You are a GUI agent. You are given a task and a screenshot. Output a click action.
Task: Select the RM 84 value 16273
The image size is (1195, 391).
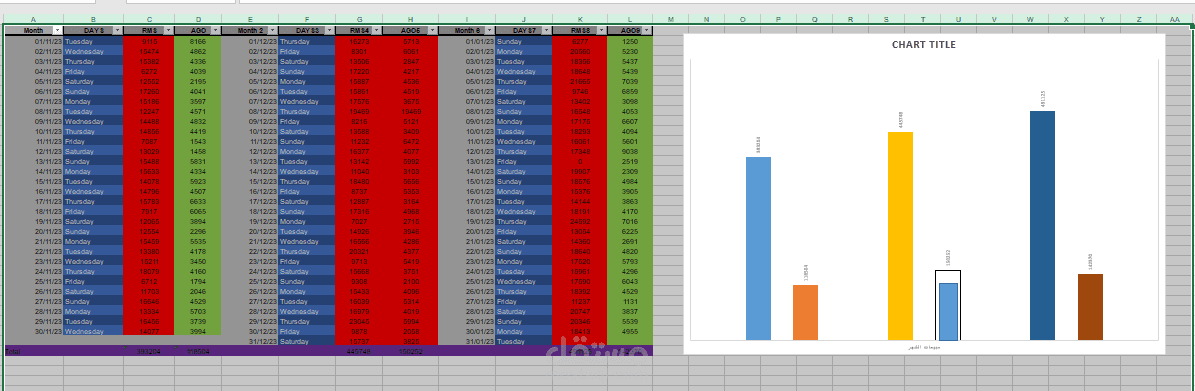tap(359, 41)
